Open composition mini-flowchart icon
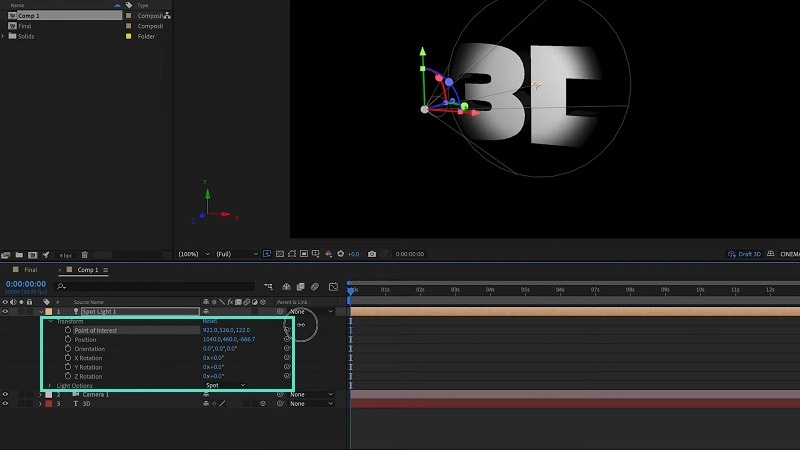This screenshot has width=800, height=450. click(x=268, y=287)
